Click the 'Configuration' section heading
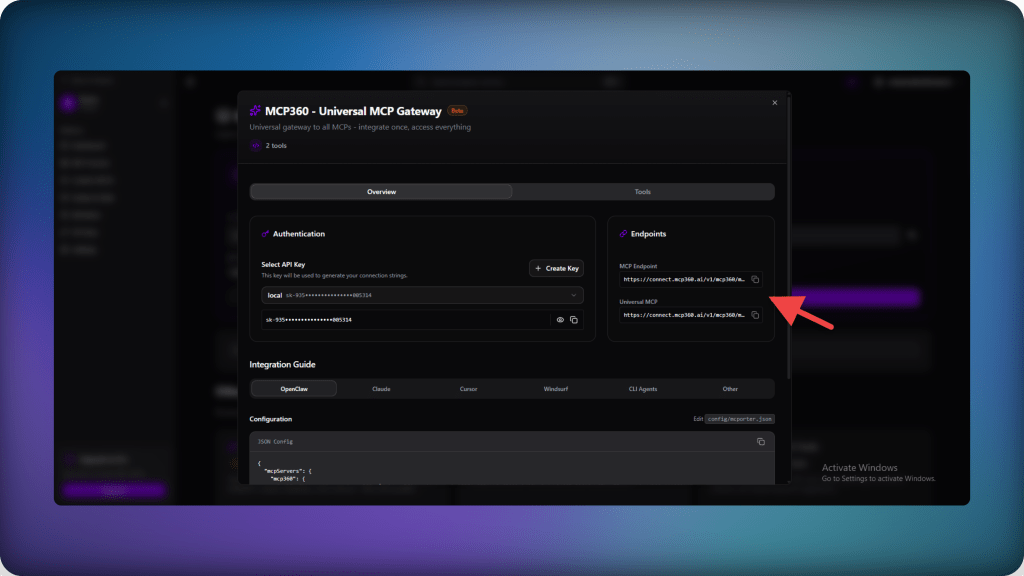Screen dimensions: 1024x576 pyautogui.click(x=270, y=419)
